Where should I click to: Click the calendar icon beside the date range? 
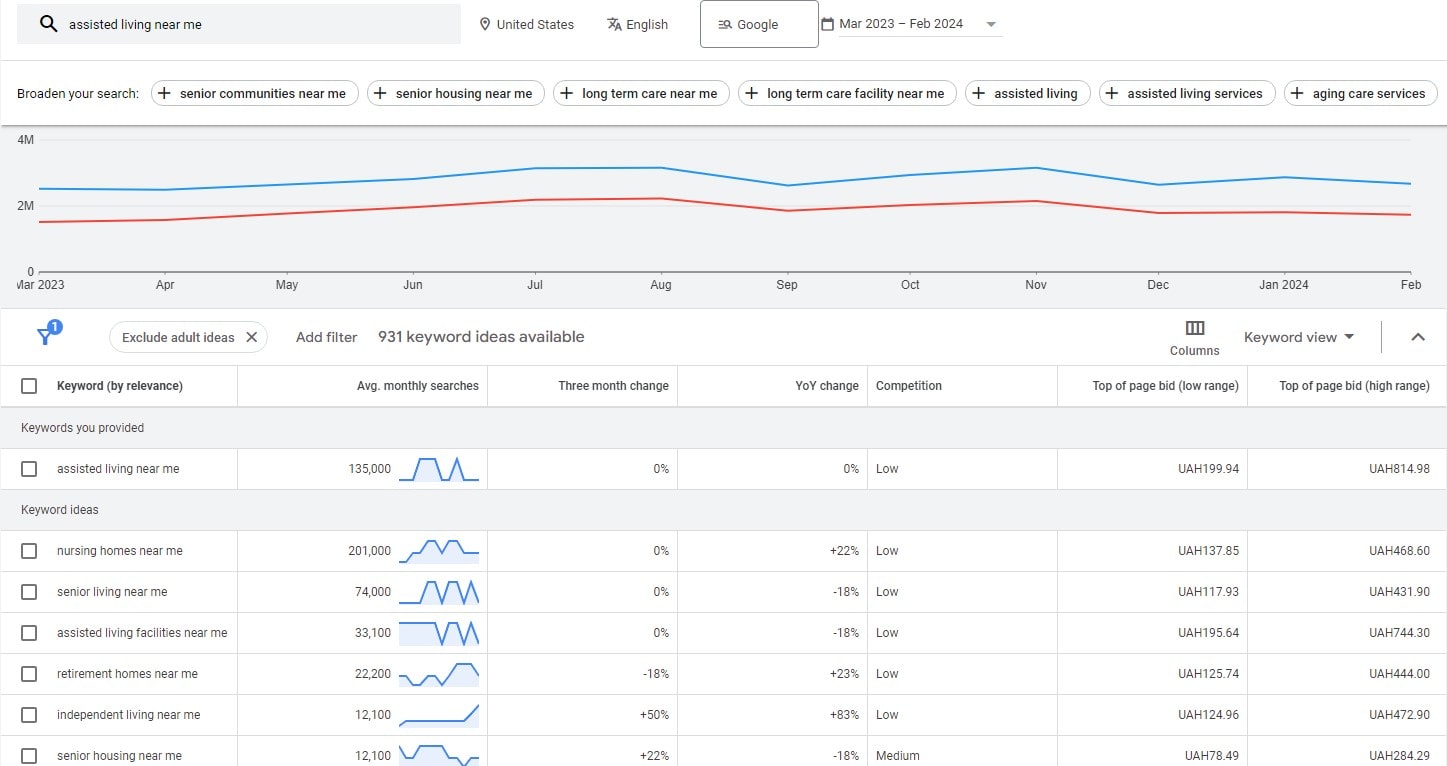click(x=827, y=24)
